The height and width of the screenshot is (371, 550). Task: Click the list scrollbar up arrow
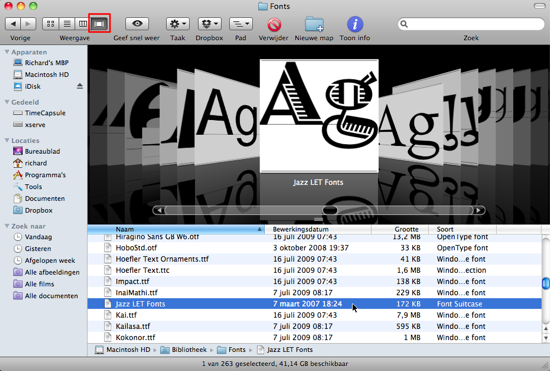(x=546, y=329)
